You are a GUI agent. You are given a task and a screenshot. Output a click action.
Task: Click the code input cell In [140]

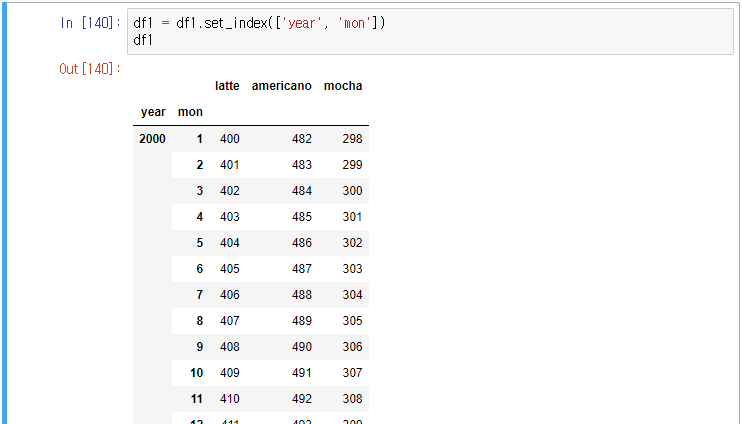[x=430, y=31]
